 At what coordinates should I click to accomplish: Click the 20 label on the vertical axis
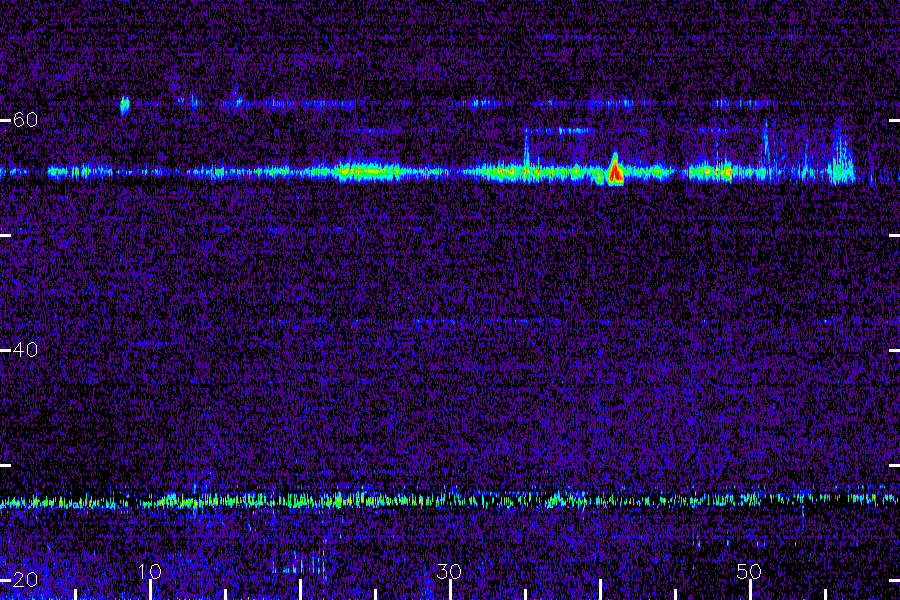[25, 580]
